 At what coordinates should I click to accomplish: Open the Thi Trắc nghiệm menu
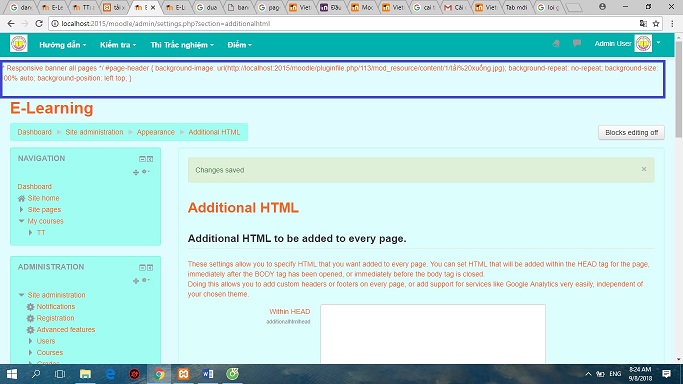point(182,45)
